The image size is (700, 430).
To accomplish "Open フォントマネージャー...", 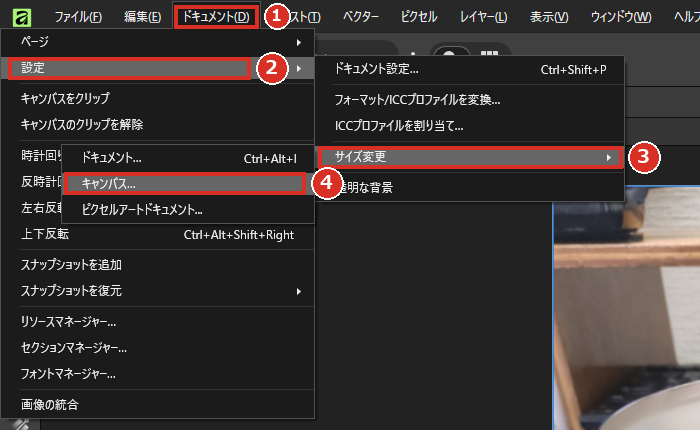I will [x=158, y=374].
